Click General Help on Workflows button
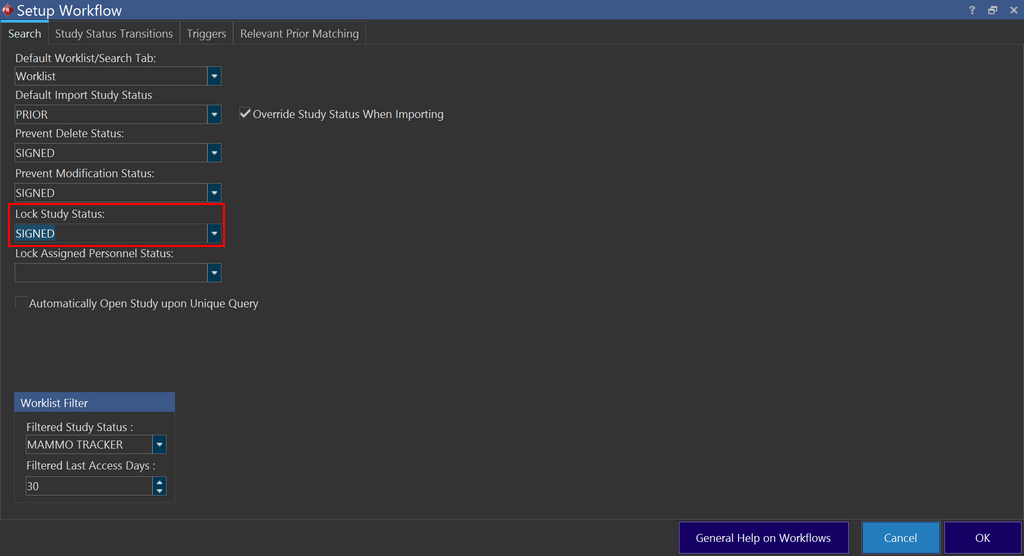1024x556 pixels. click(763, 538)
